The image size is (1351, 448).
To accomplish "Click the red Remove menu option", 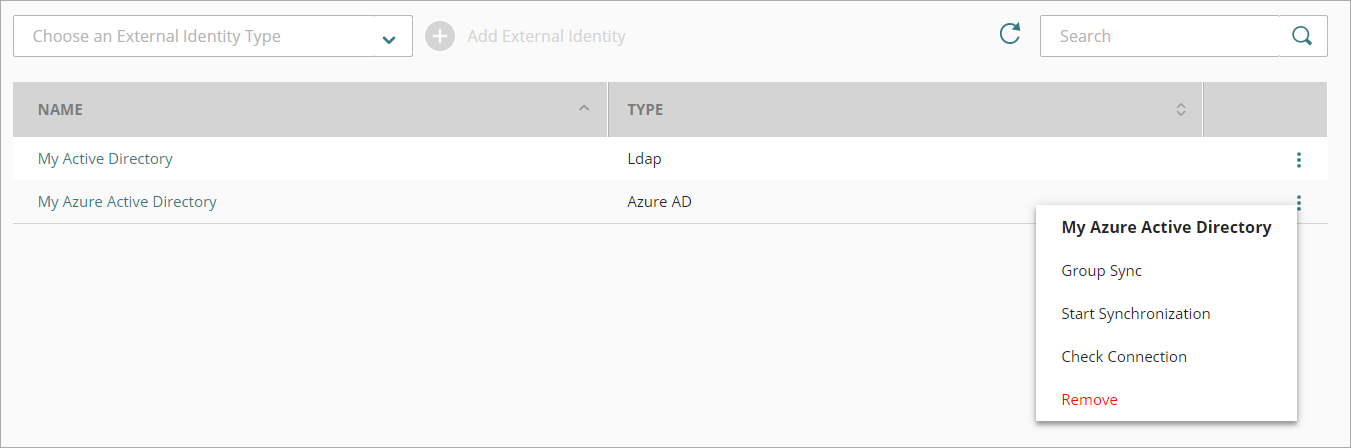I will tap(1089, 400).
